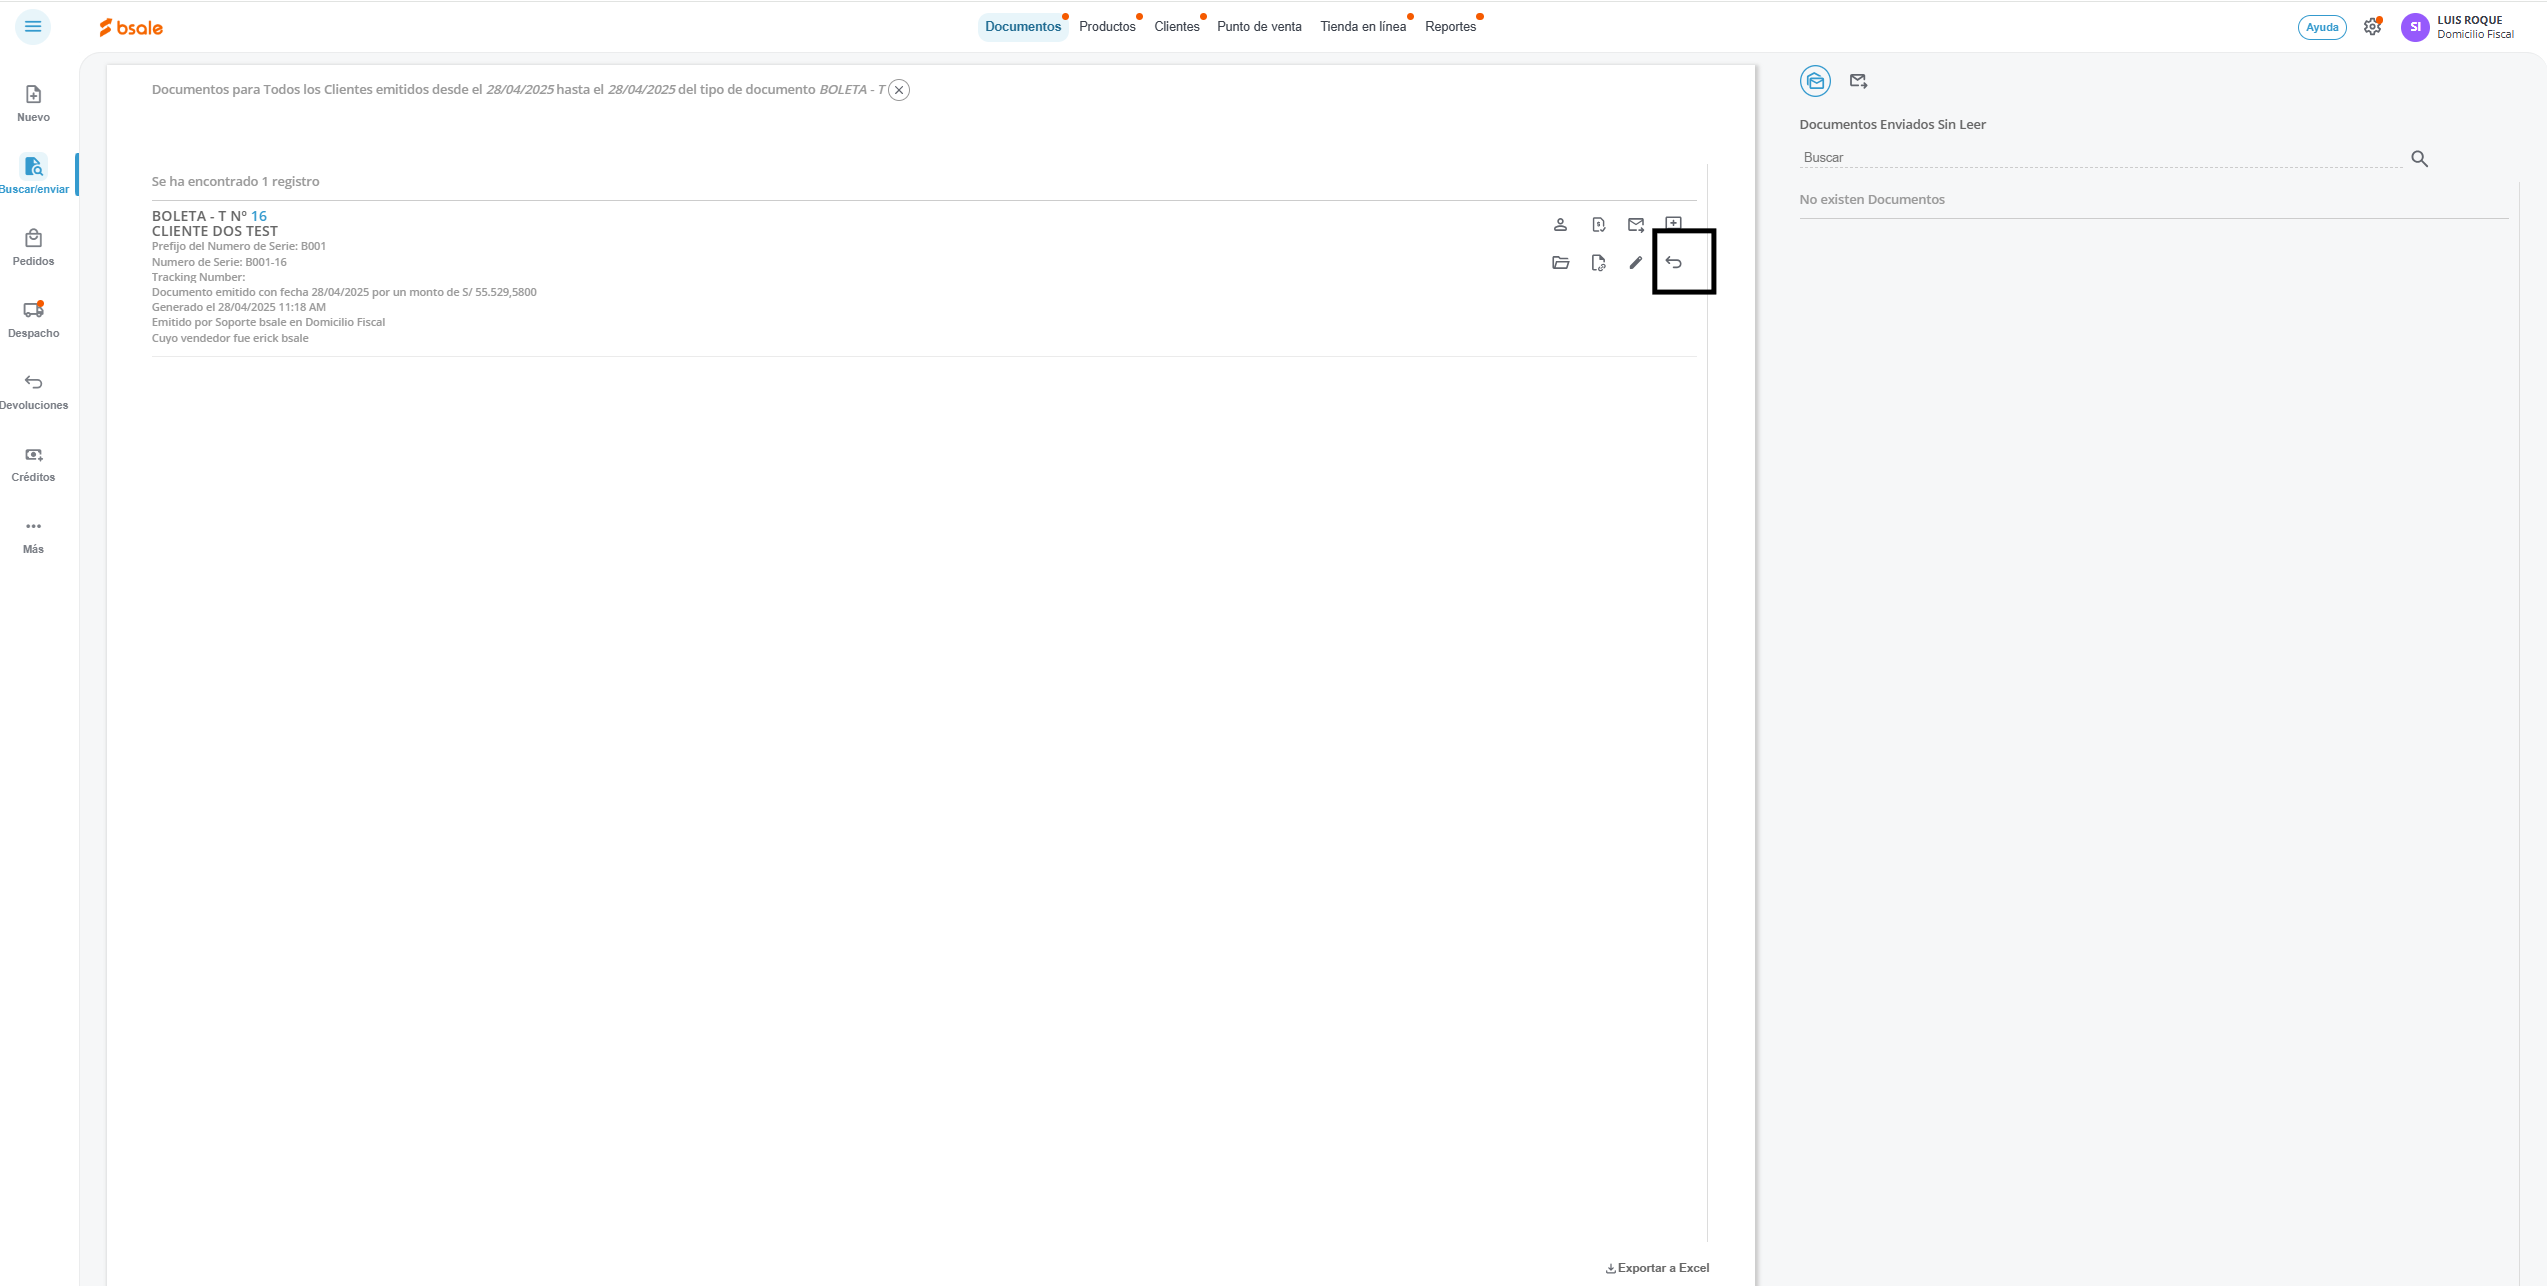Click the linked document icon
Viewport: 2547px width, 1286px height.
(x=1598, y=263)
